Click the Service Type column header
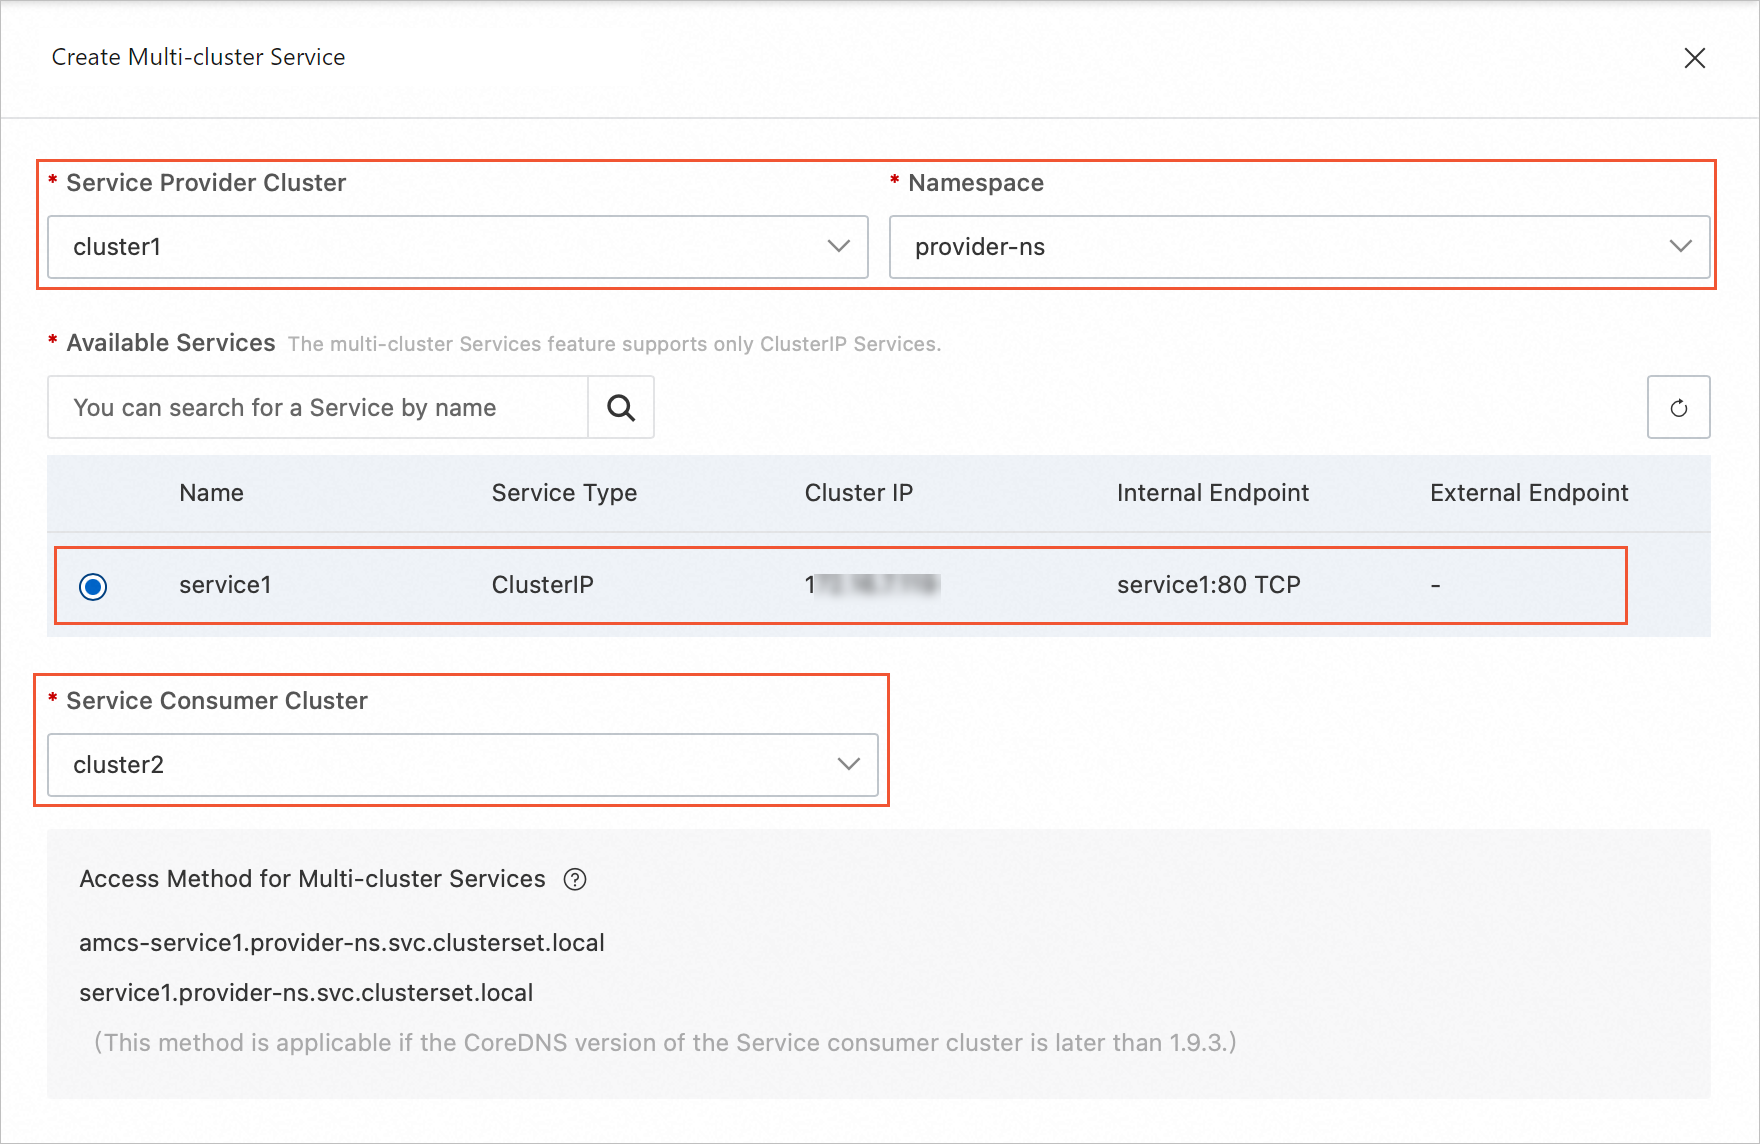 564,493
